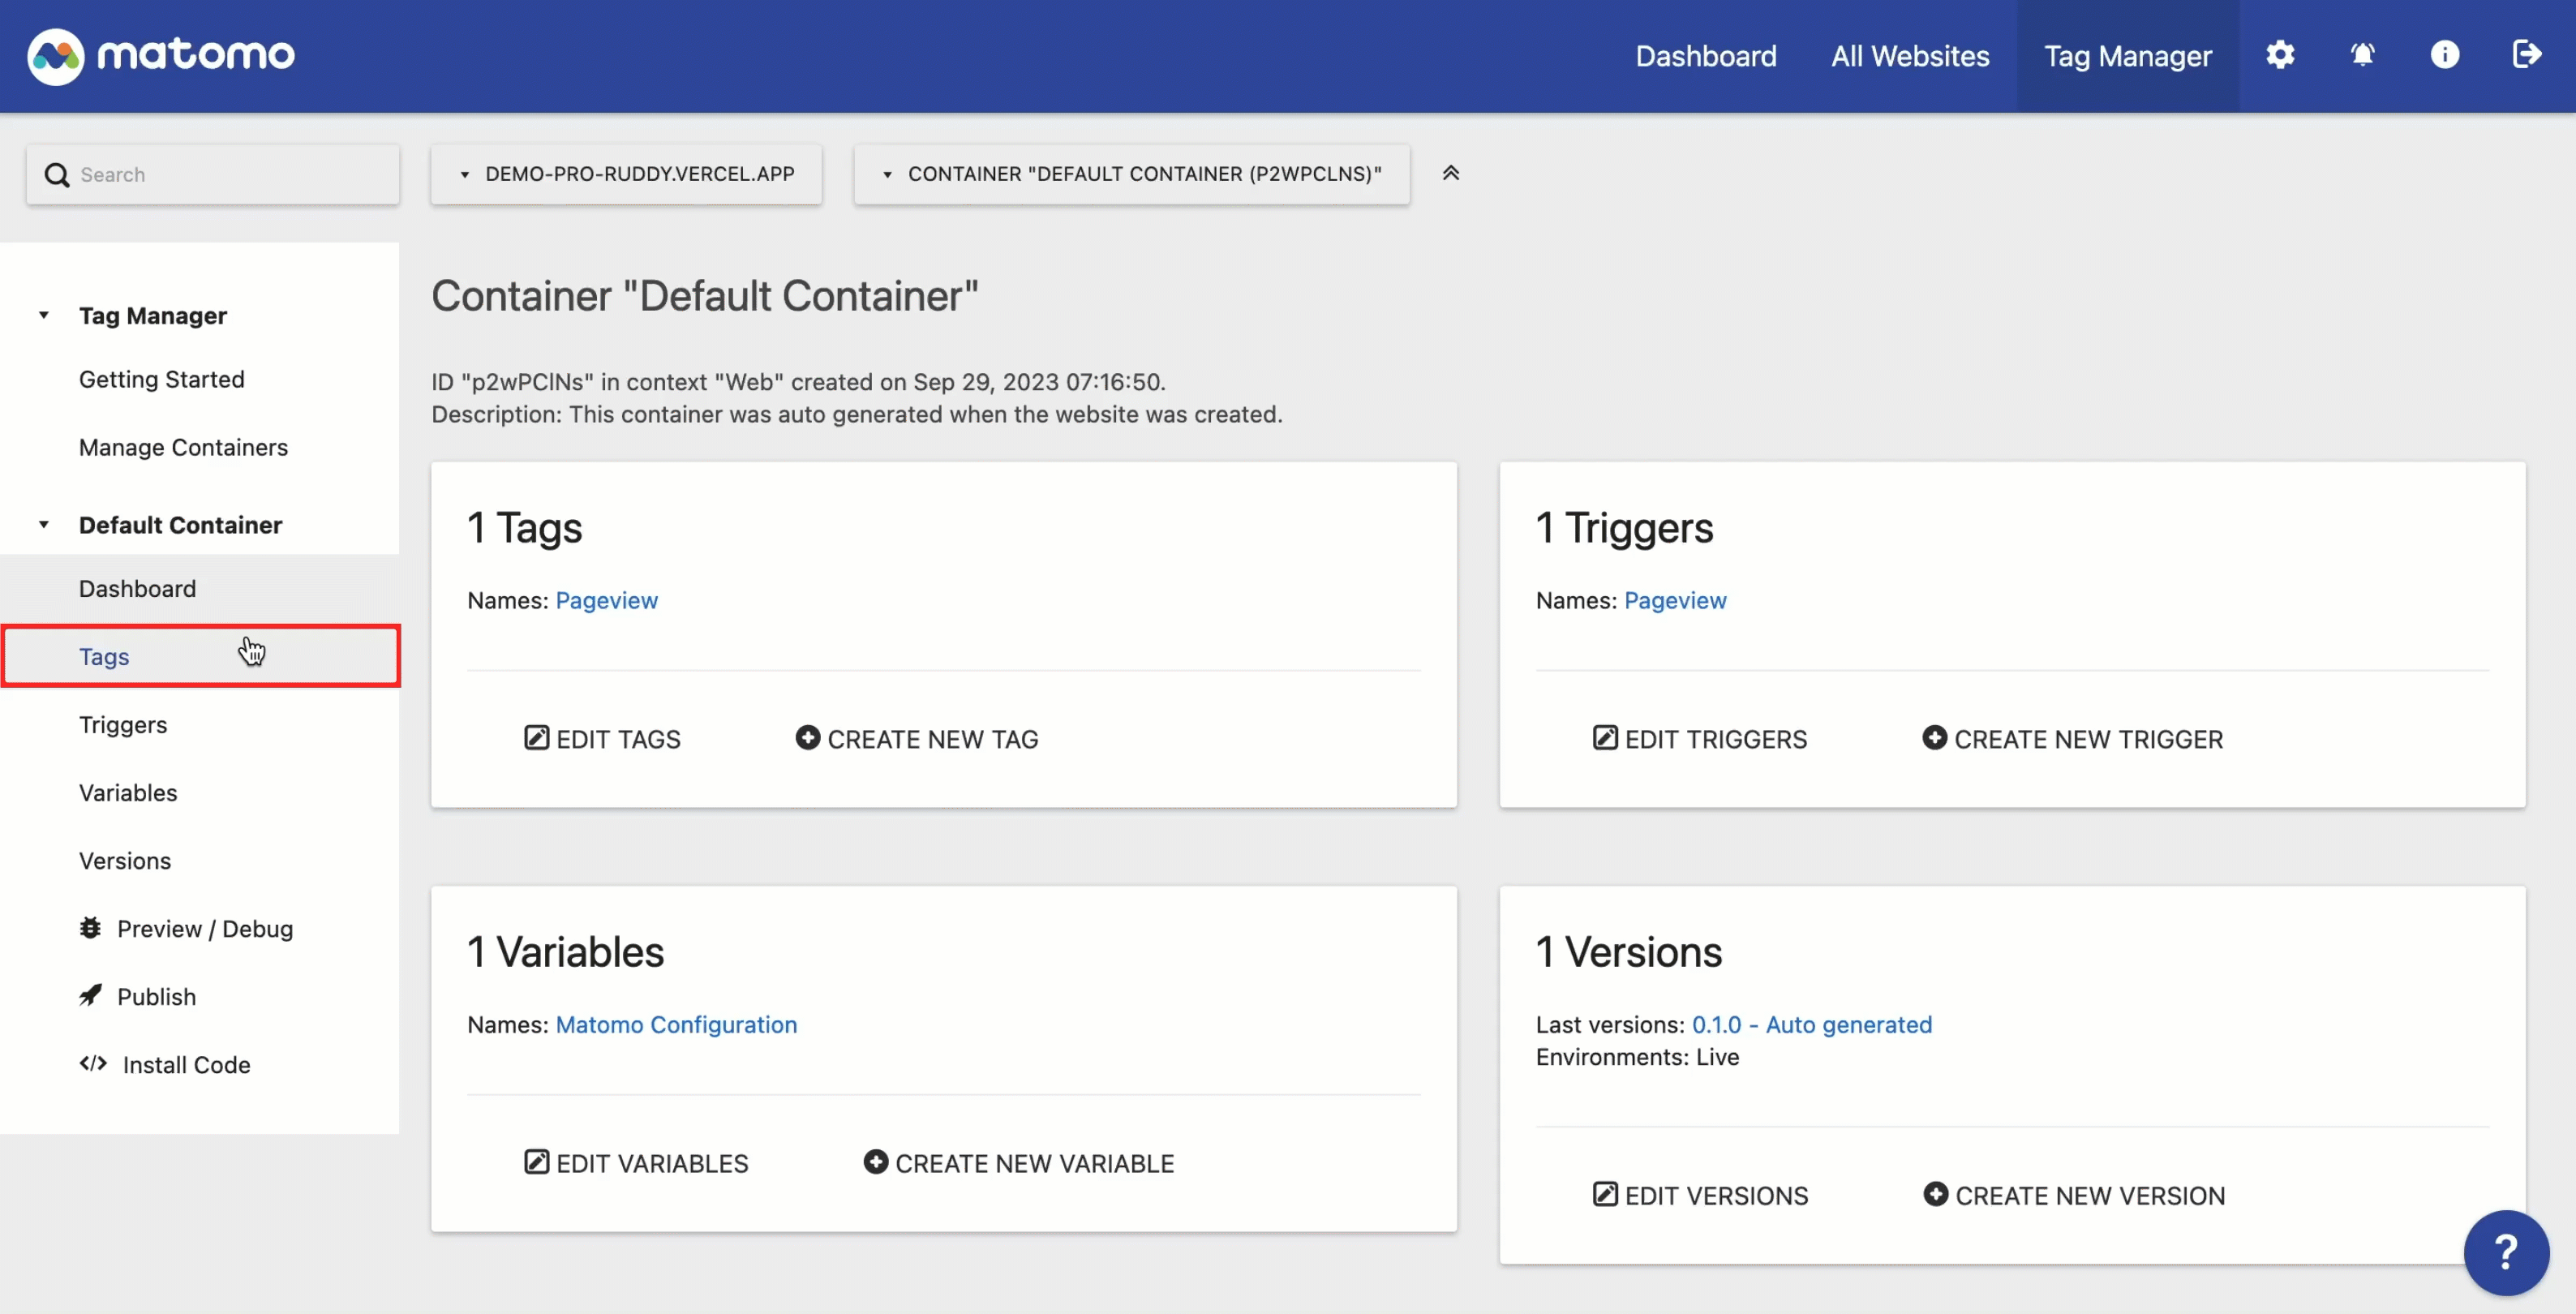Image resolution: width=2576 pixels, height=1314 pixels.
Task: Click the Edit Variables pencil icon
Action: click(x=537, y=1162)
